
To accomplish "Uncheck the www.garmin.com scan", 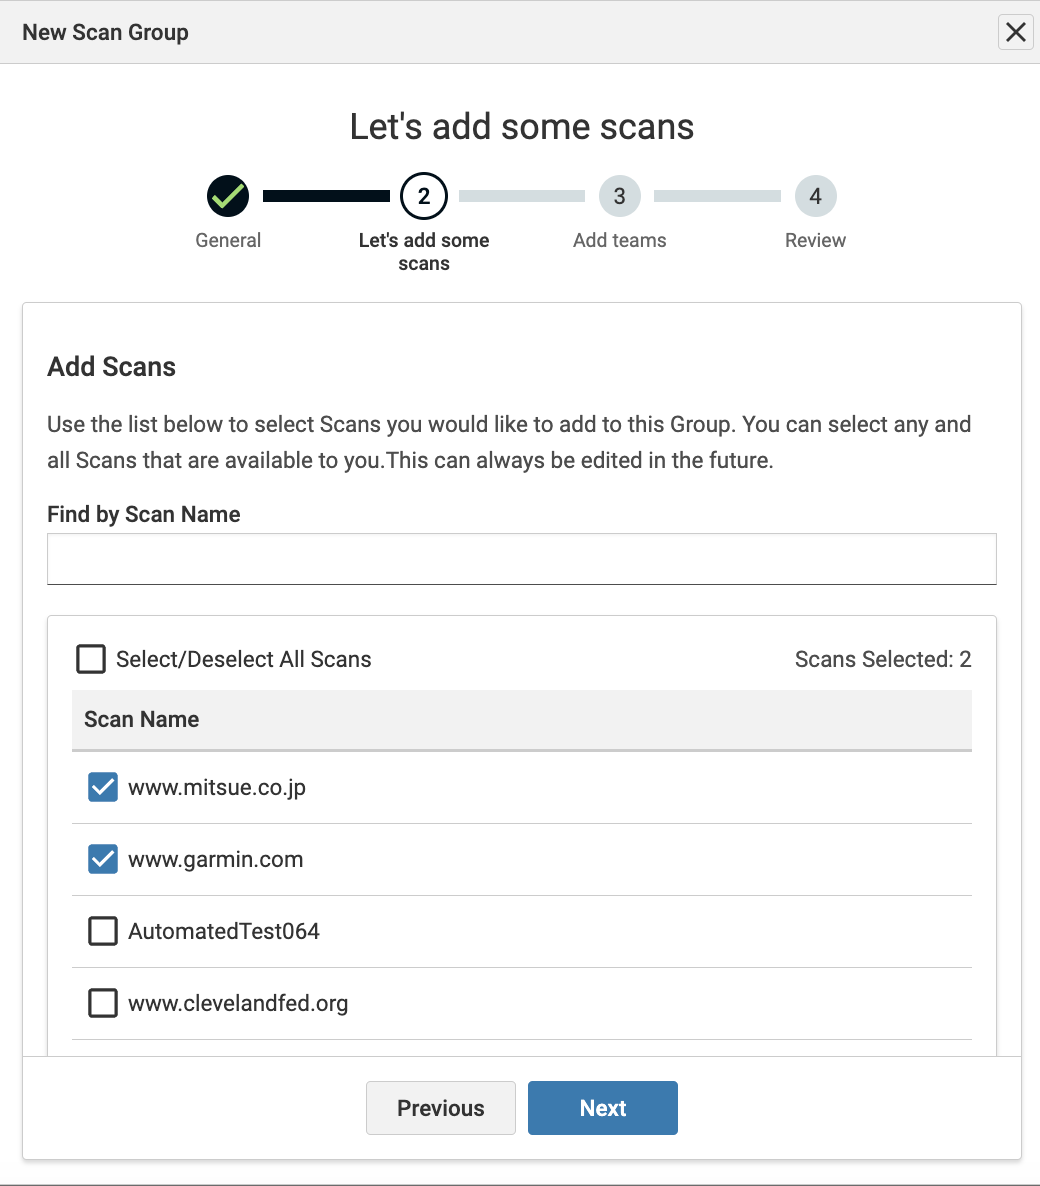I will pyautogui.click(x=103, y=859).
